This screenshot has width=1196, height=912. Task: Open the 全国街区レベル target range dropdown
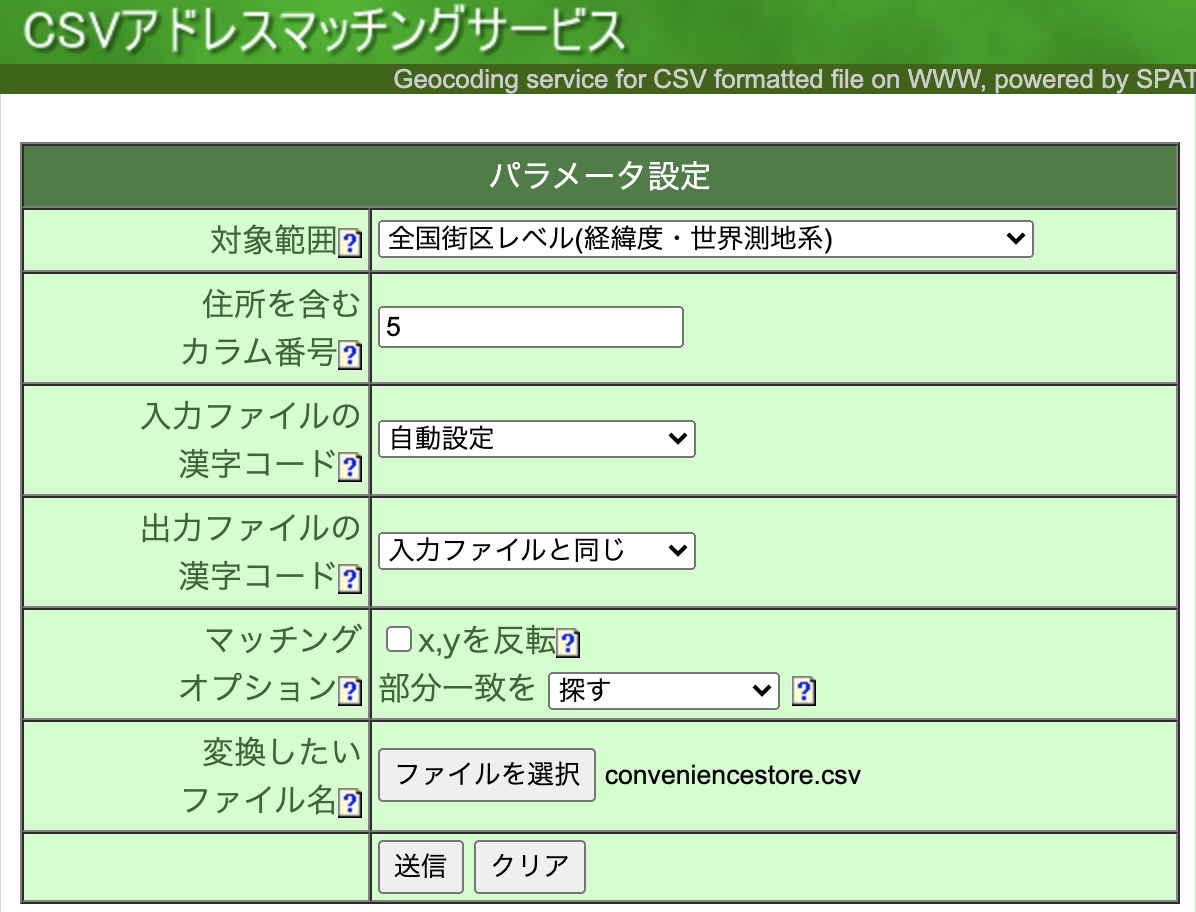[x=705, y=239]
